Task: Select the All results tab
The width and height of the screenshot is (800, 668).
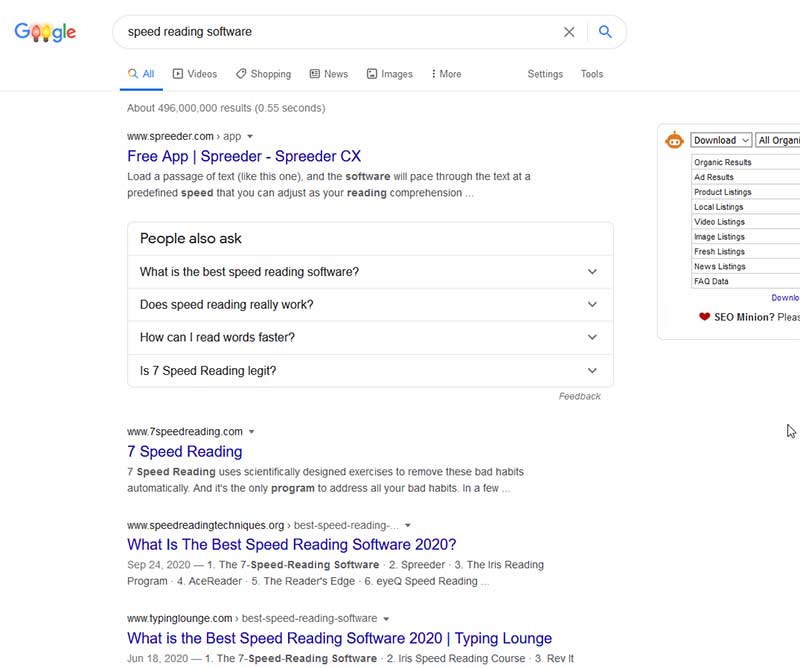Action: tap(141, 74)
